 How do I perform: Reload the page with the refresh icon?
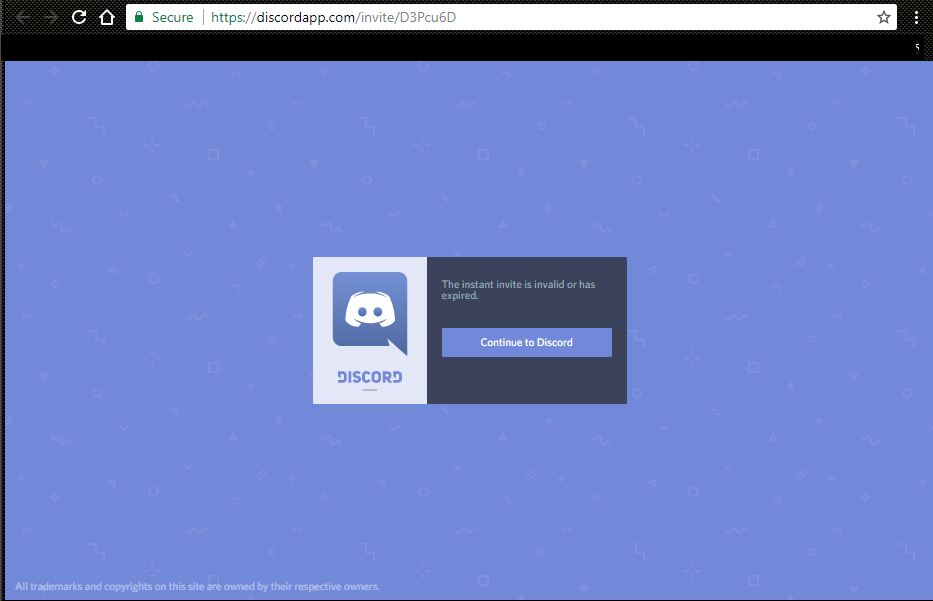click(79, 17)
